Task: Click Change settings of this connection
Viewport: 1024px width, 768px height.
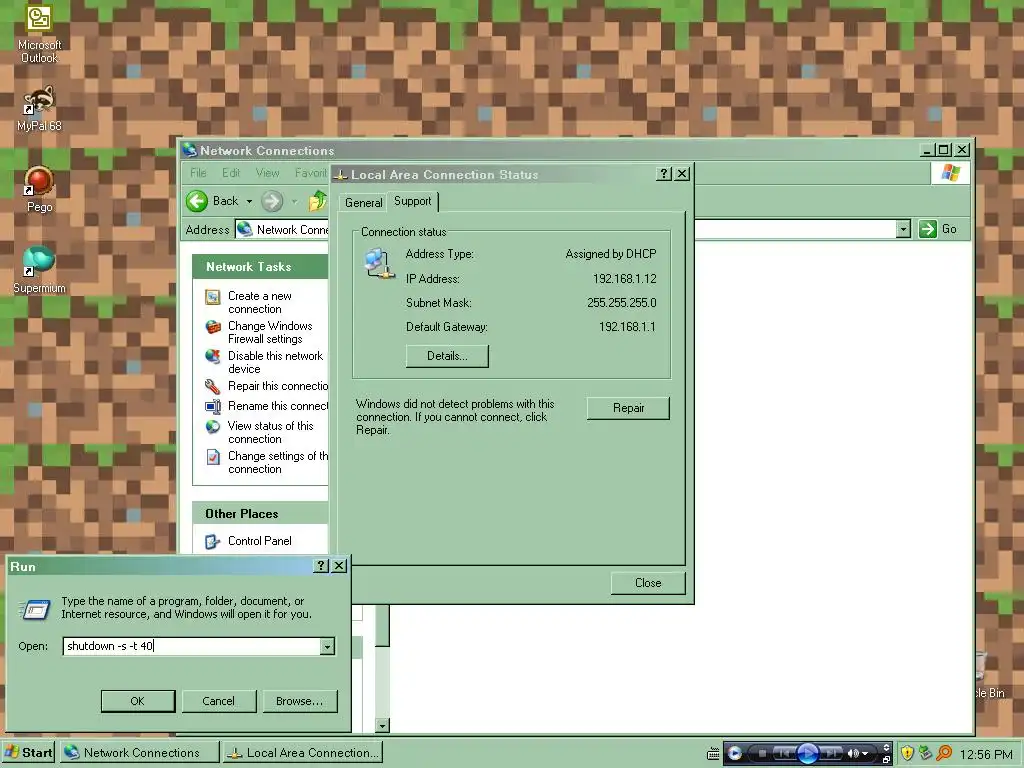Action: pos(278,462)
